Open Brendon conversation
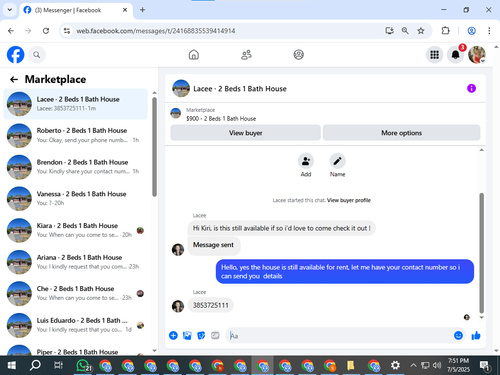 coord(75,167)
